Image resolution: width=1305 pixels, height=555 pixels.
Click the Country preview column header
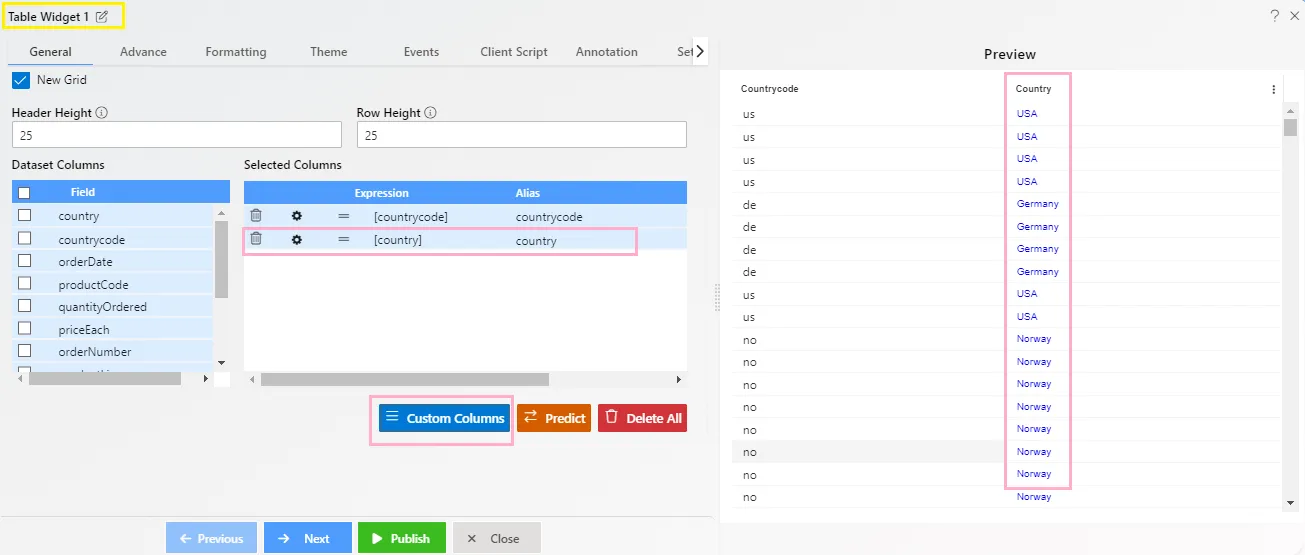click(x=1033, y=89)
